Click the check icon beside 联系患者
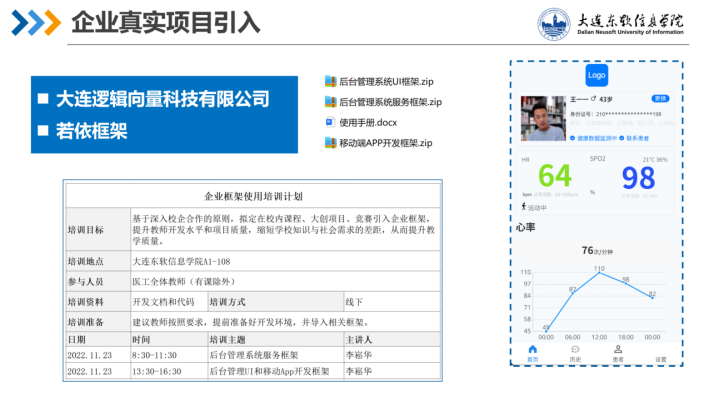704x393 pixels. pos(622,138)
